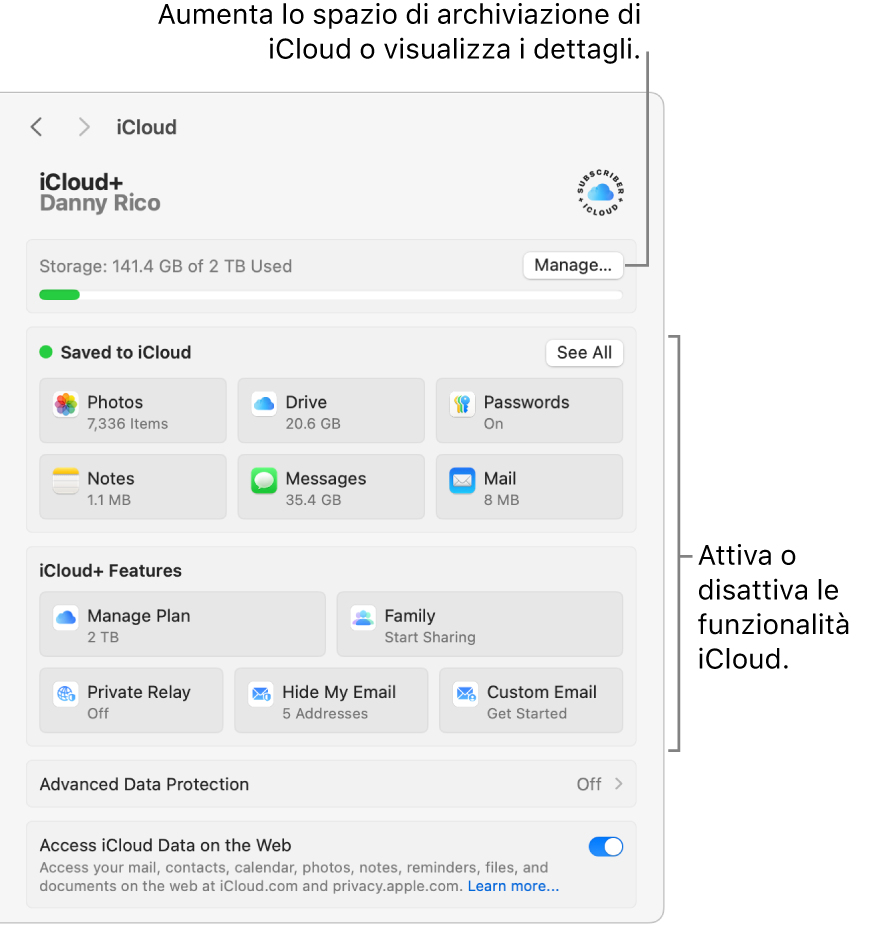
Task: Expand Advanced Data Protection chevron
Action: pos(618,784)
